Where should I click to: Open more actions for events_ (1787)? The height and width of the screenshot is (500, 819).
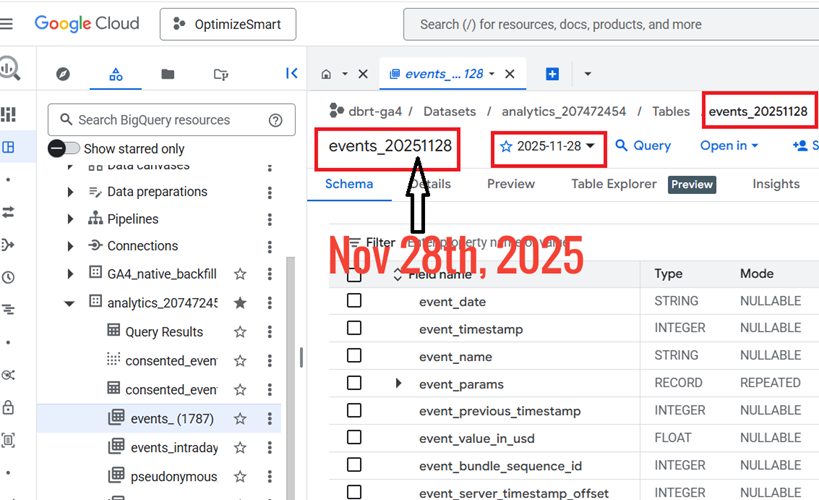pos(270,418)
